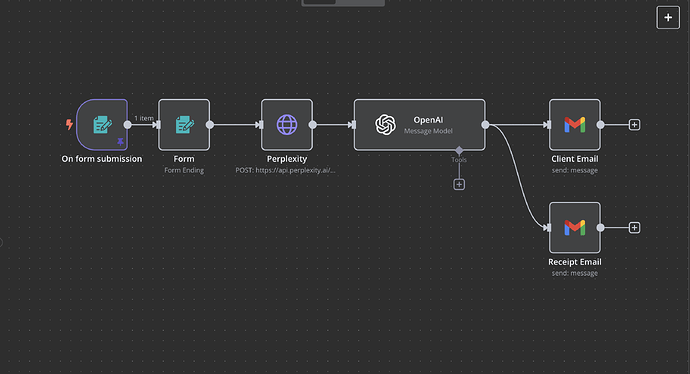Screen dimensions: 690x374
Task: Click the plus after Receipt Email node
Action: click(x=634, y=227)
